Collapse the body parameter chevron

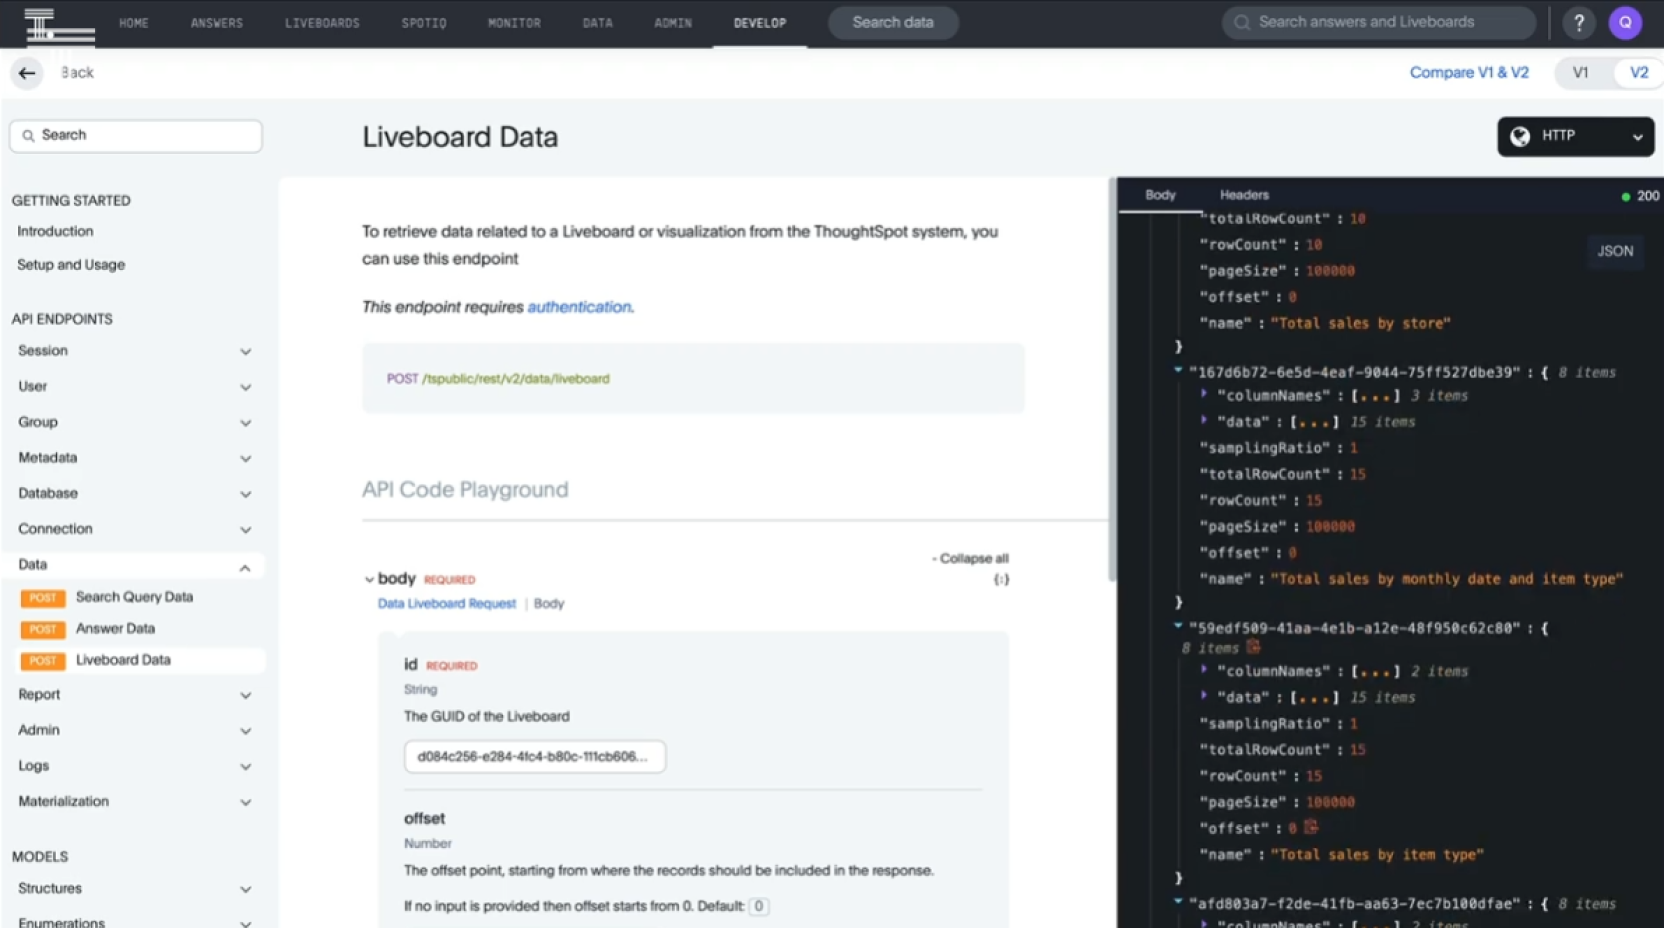click(x=369, y=579)
